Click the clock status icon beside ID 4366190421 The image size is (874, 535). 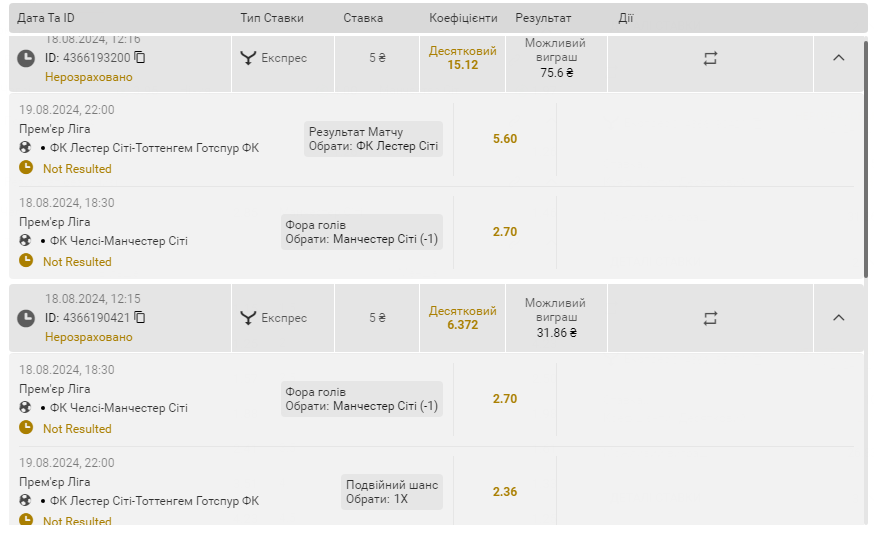tap(26, 318)
